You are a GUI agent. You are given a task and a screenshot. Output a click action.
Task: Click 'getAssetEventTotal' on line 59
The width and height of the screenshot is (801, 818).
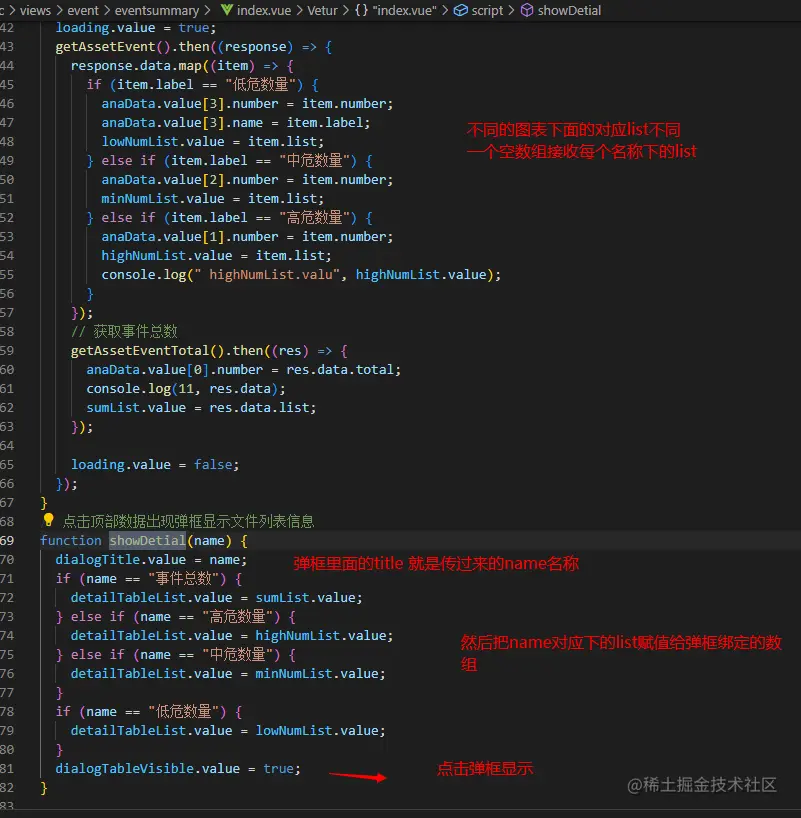(x=140, y=351)
